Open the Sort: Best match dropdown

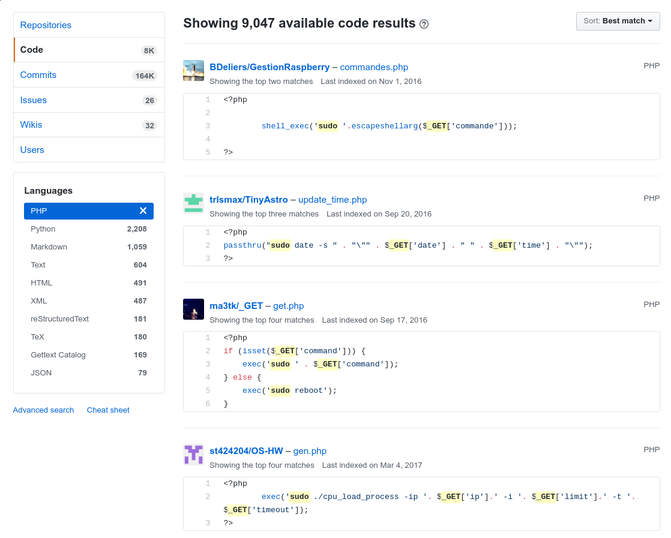coord(618,21)
